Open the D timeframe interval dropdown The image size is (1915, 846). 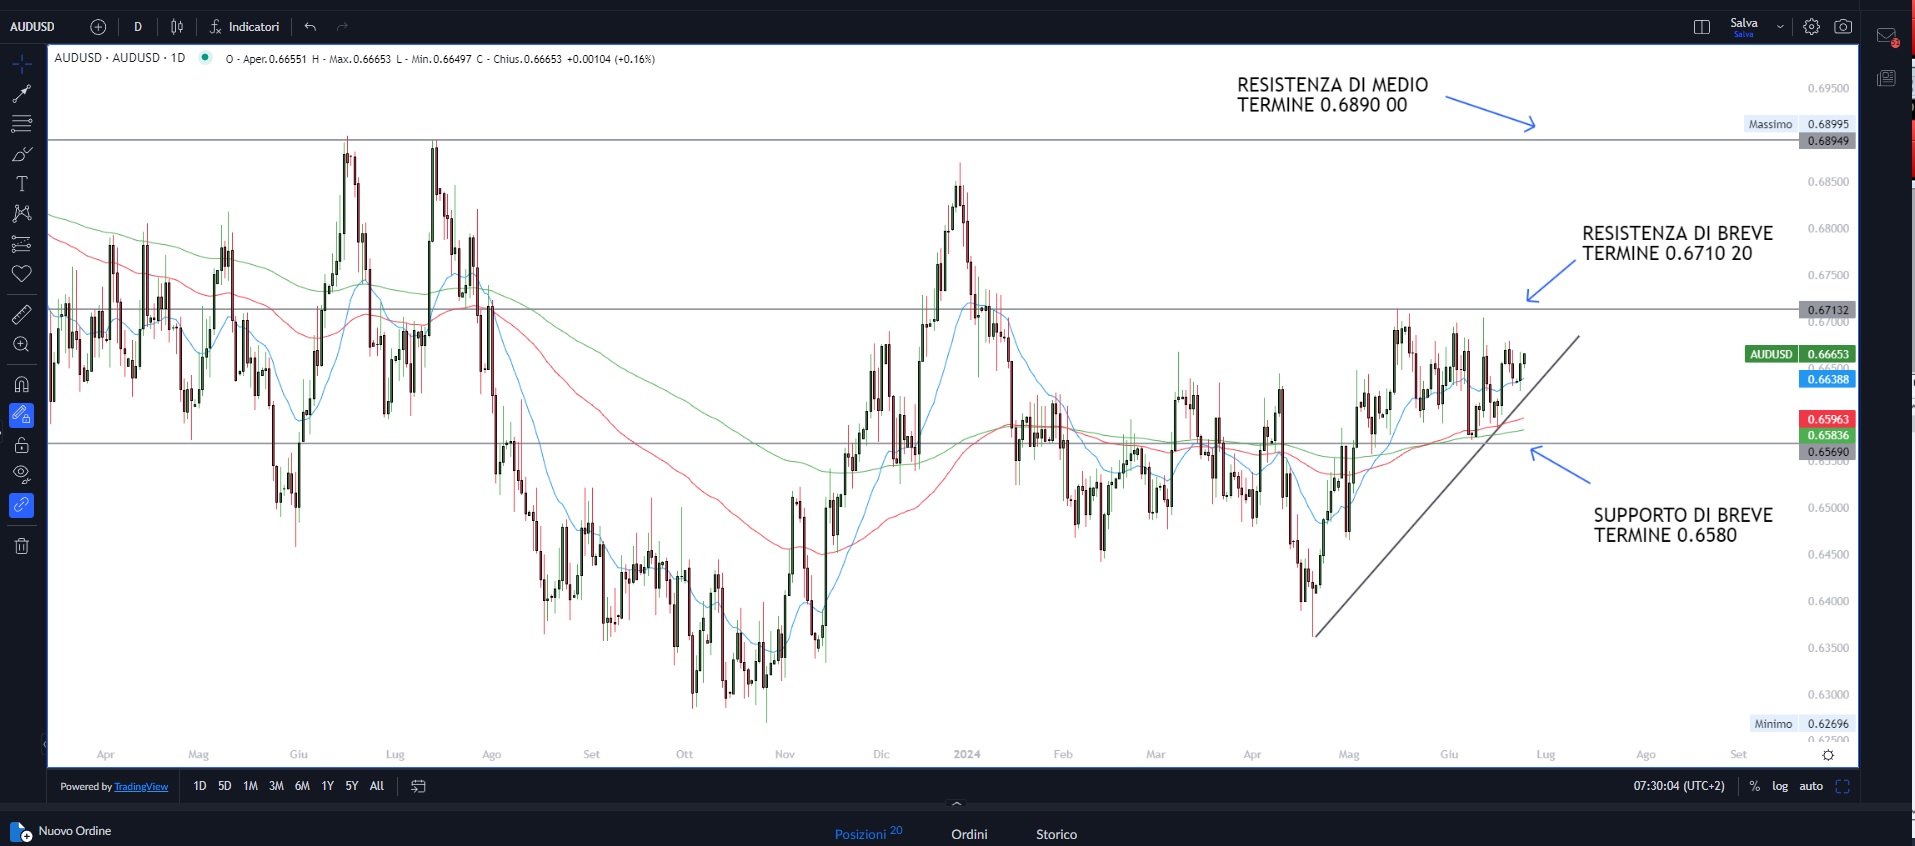point(138,27)
